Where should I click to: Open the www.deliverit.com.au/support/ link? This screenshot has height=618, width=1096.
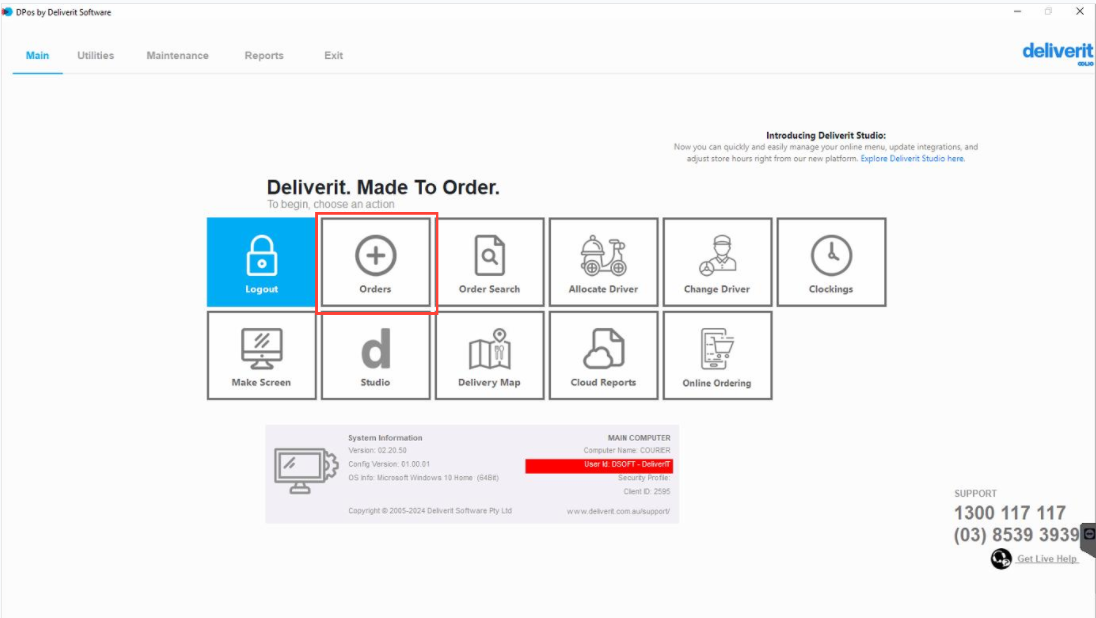point(618,511)
